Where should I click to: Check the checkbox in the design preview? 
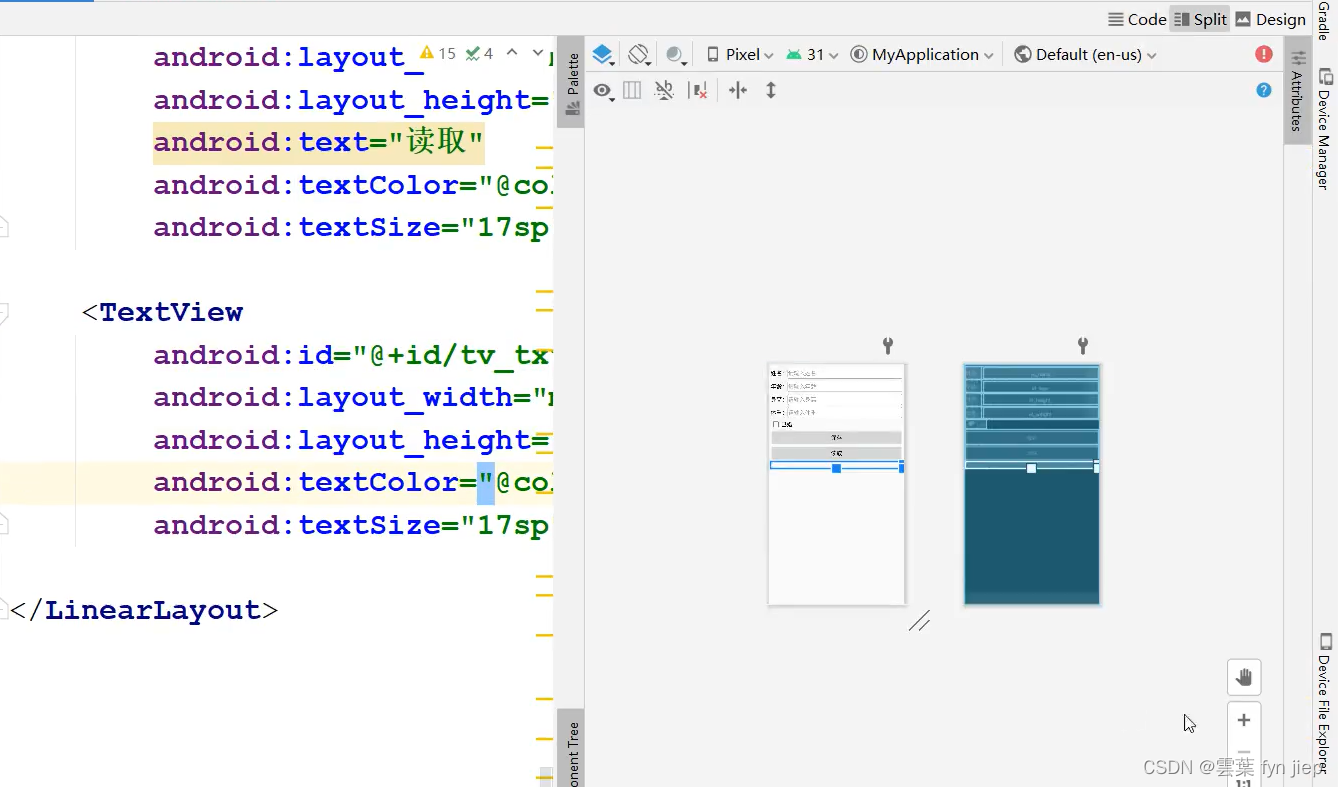click(x=775, y=424)
